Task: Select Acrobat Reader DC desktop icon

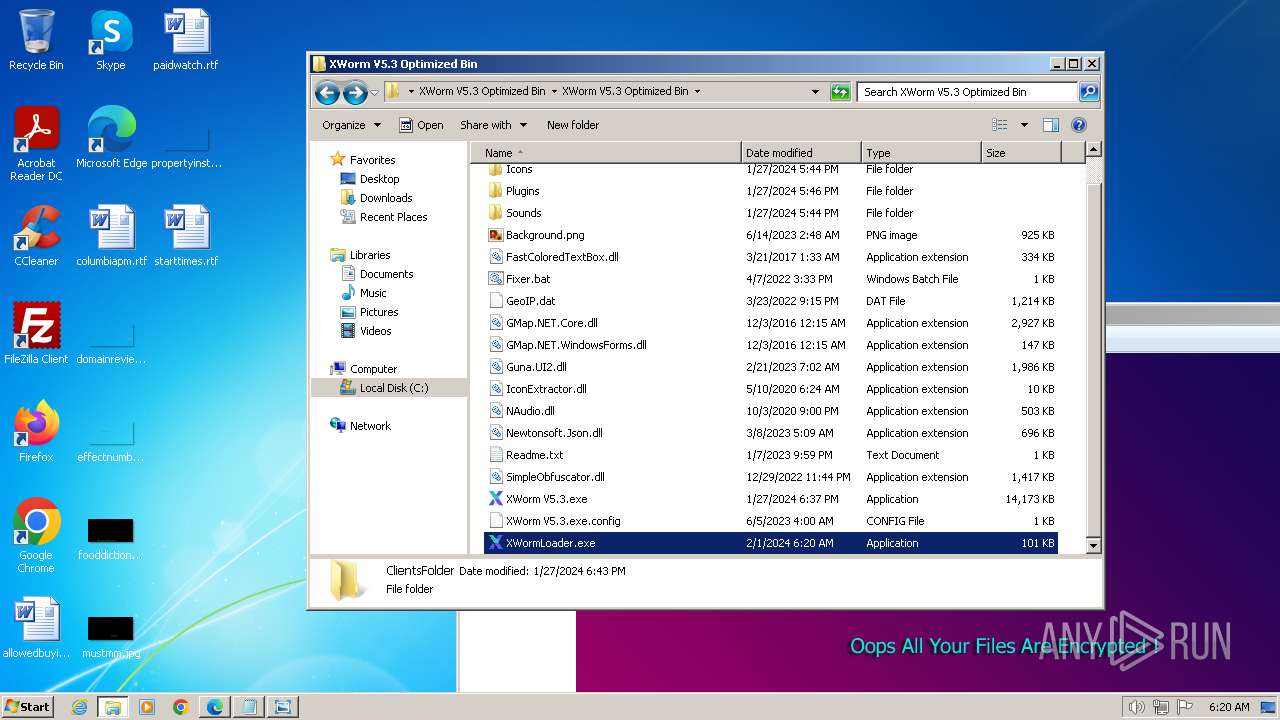Action: (x=36, y=144)
